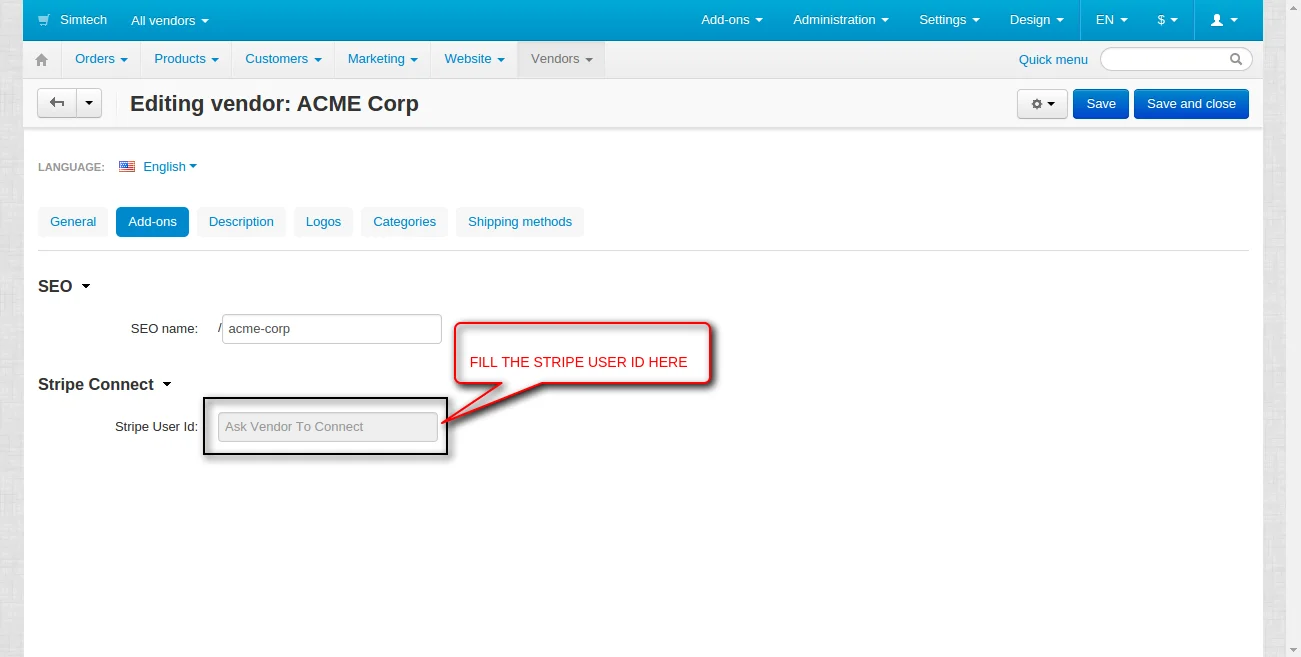Expand the All vendors dropdown
1301x657 pixels.
click(x=170, y=20)
